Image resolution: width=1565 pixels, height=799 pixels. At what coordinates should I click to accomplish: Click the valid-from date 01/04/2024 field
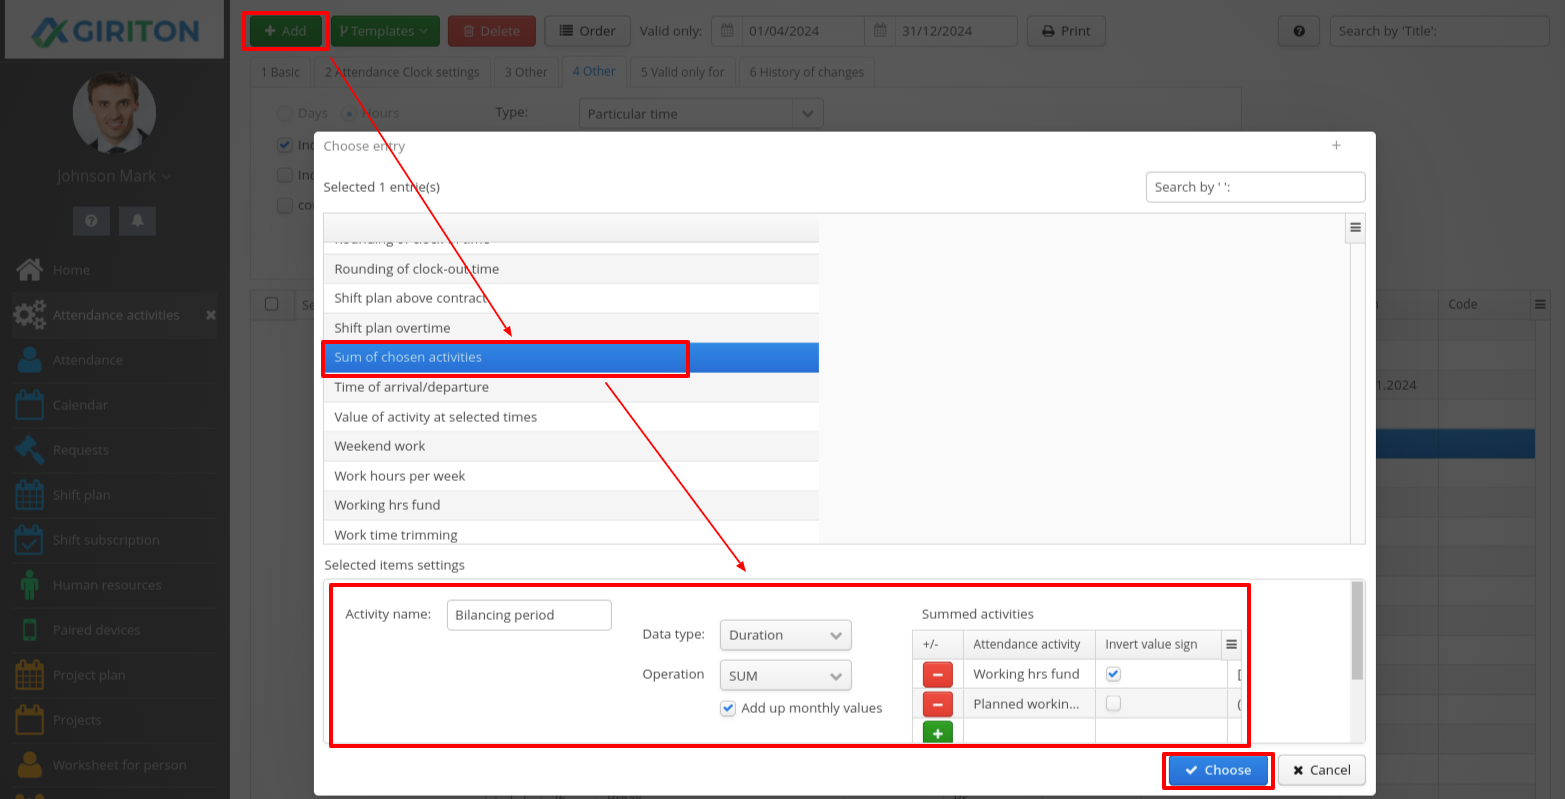tap(803, 31)
